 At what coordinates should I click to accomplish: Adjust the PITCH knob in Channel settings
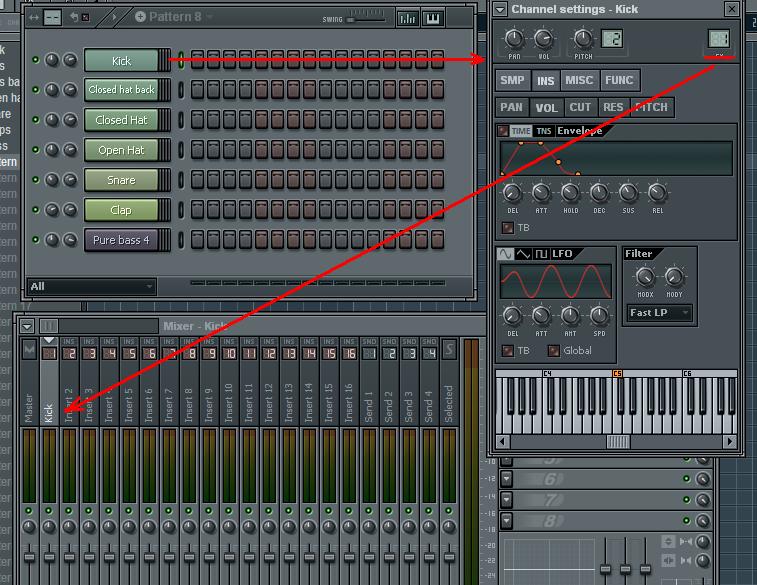(x=583, y=39)
